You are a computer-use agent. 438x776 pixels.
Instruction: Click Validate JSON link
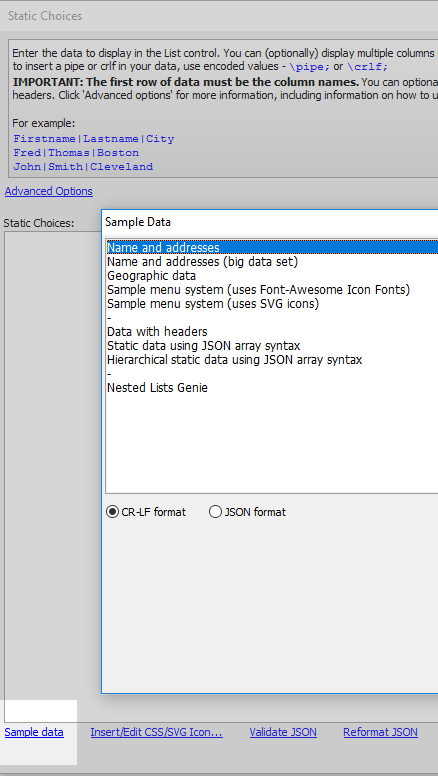click(x=283, y=732)
